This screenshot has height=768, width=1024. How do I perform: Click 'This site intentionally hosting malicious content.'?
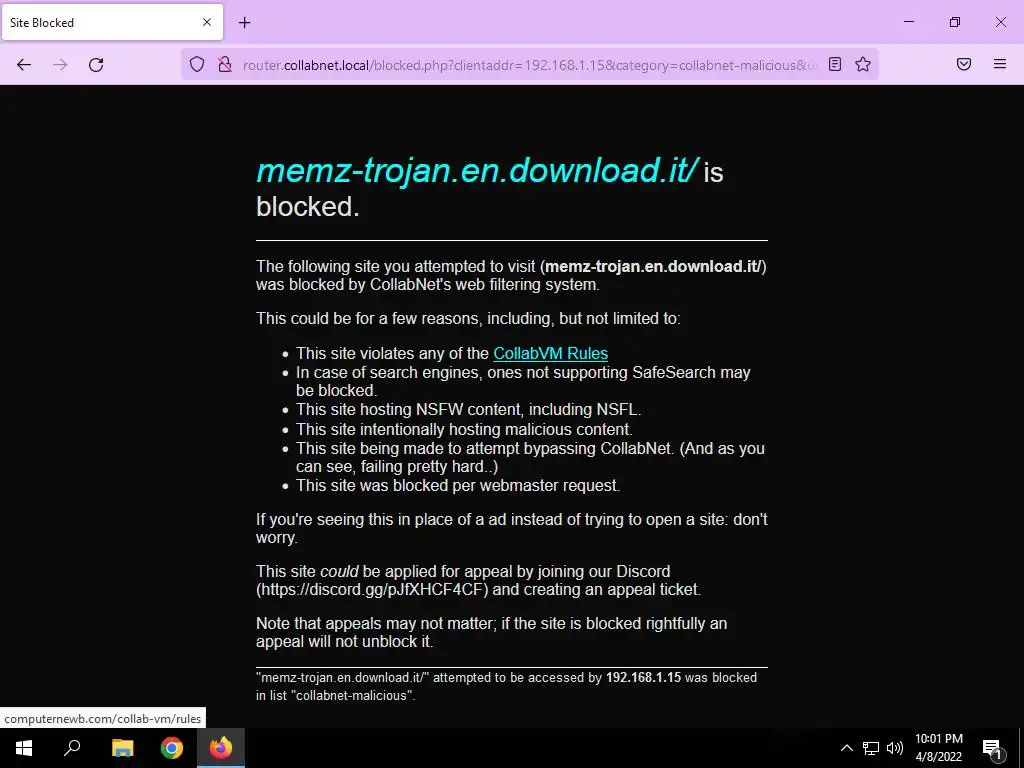pyautogui.click(x=464, y=430)
